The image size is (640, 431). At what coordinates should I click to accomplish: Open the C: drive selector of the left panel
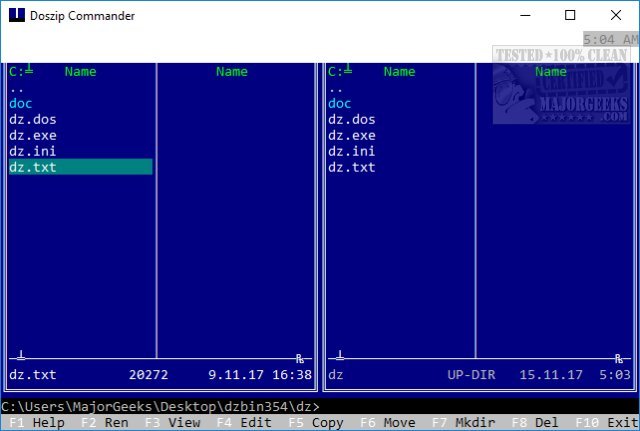pos(21,71)
